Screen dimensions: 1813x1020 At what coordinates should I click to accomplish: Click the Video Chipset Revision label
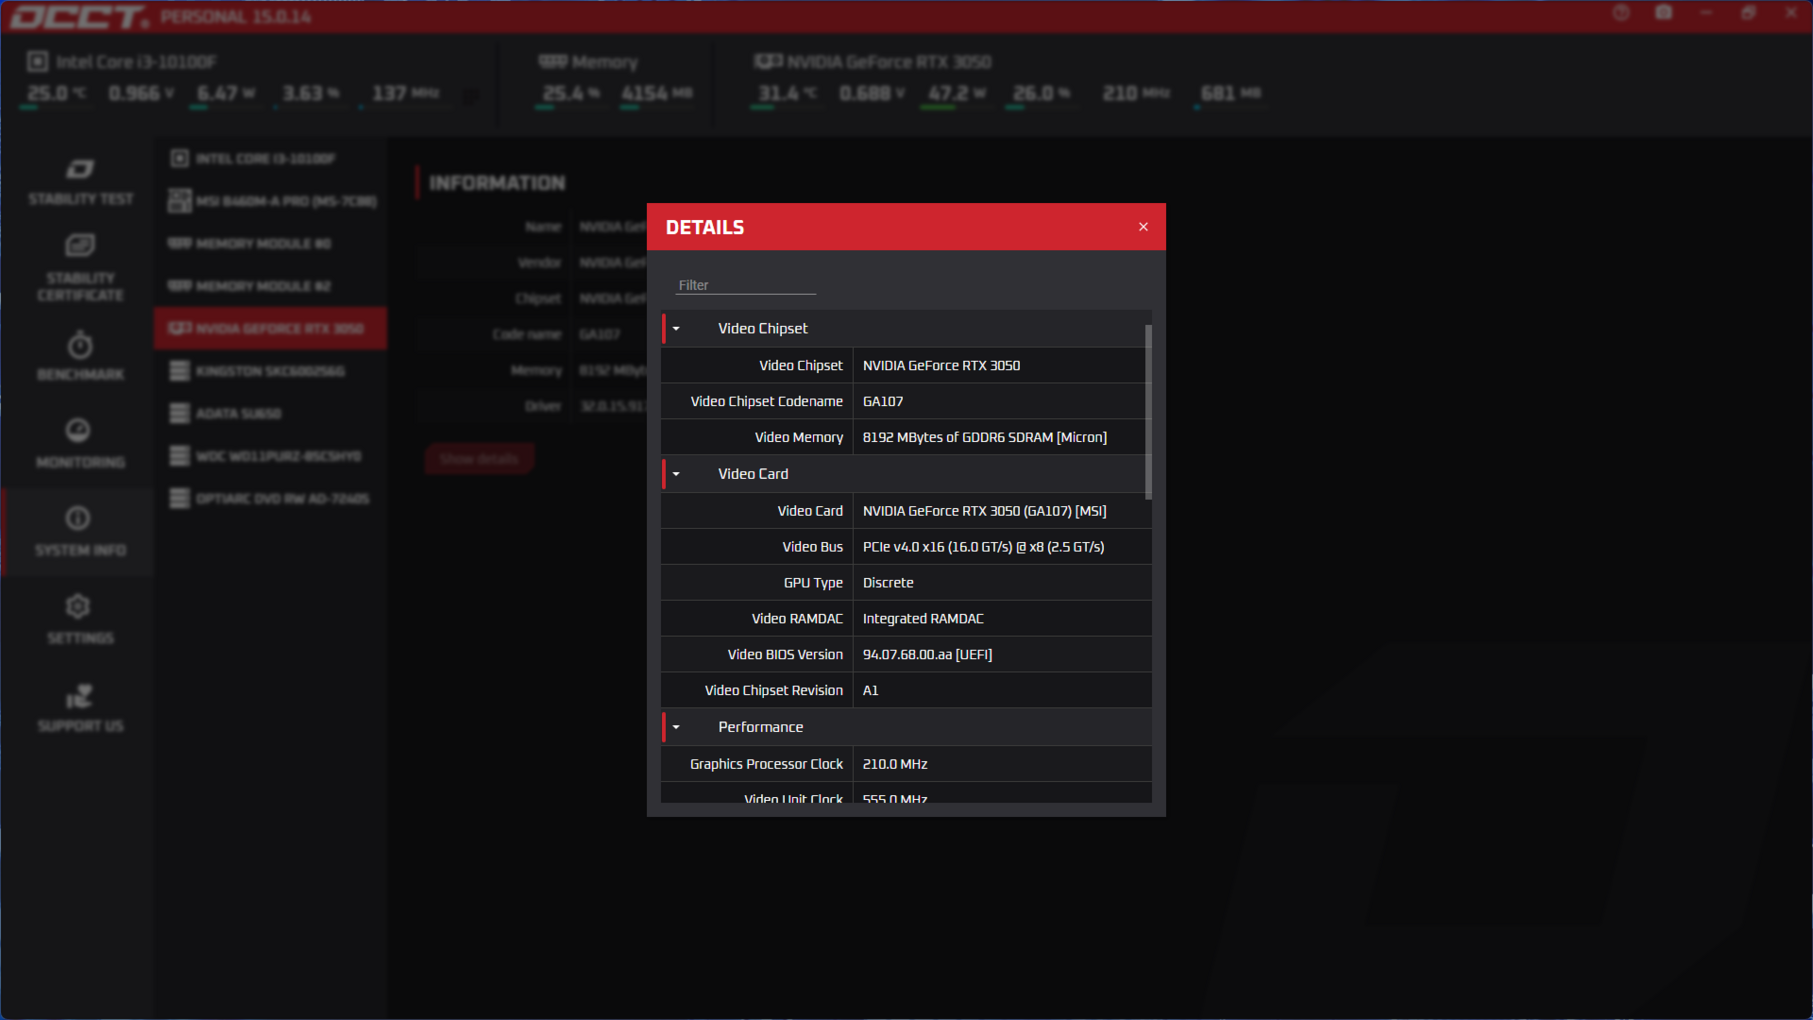(773, 691)
